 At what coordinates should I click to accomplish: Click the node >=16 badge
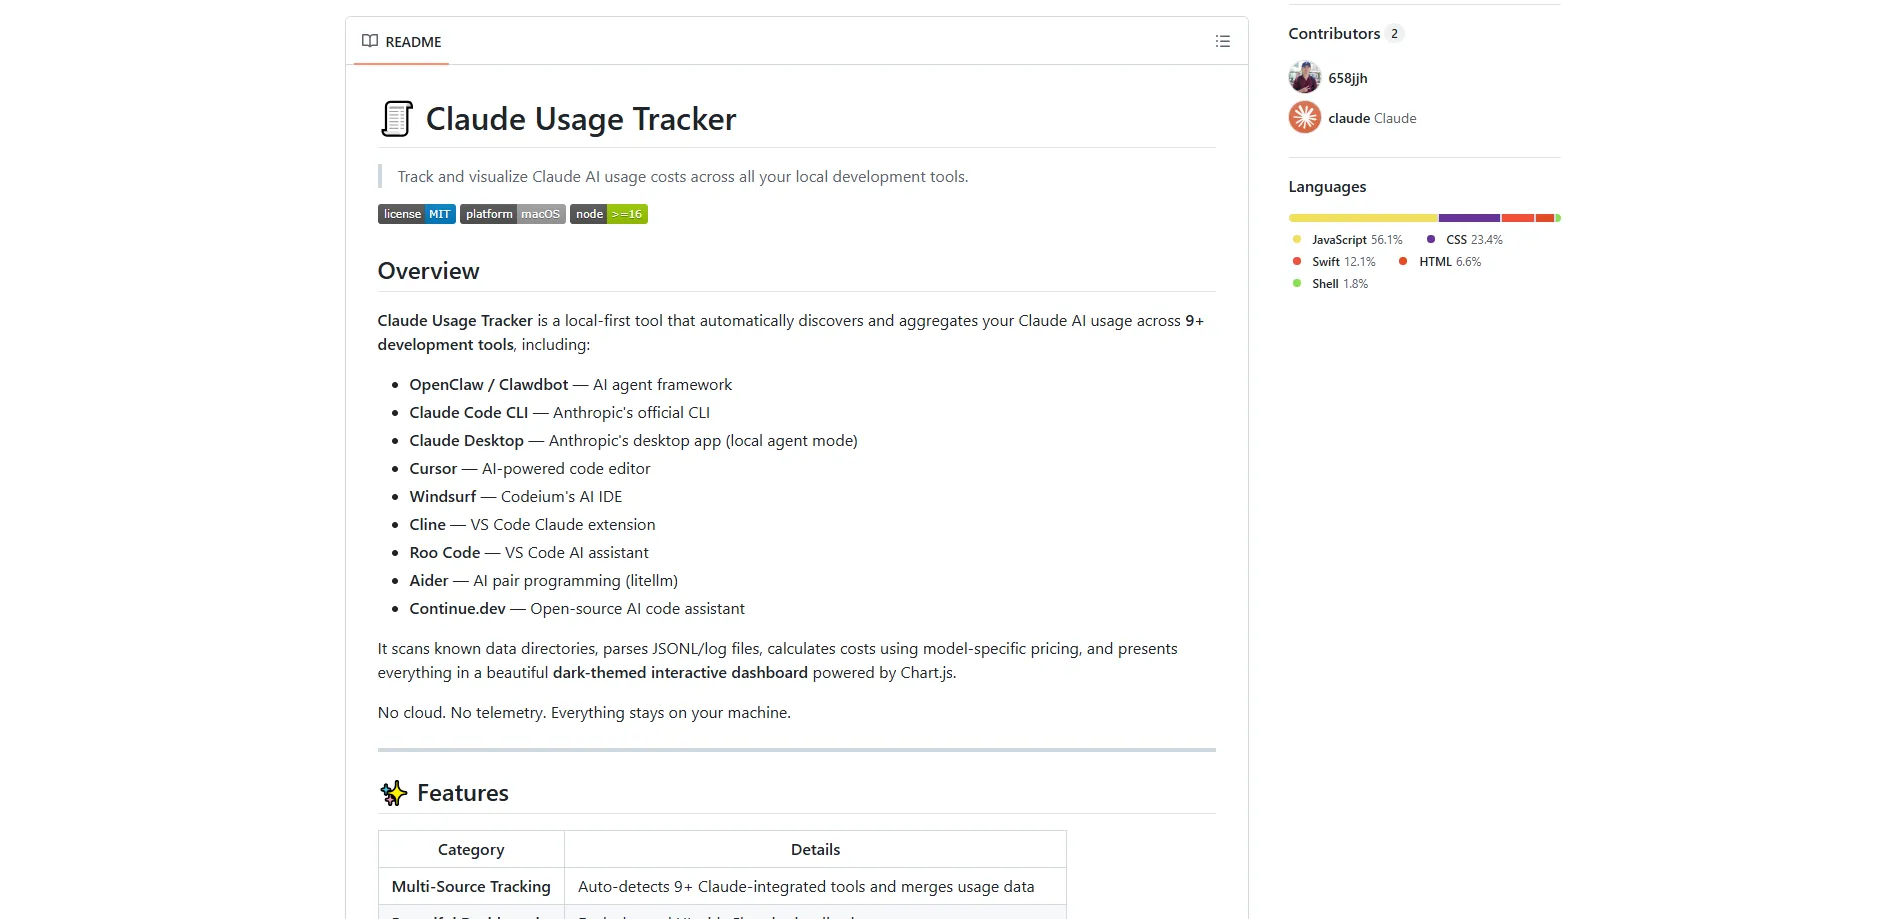pyautogui.click(x=607, y=213)
